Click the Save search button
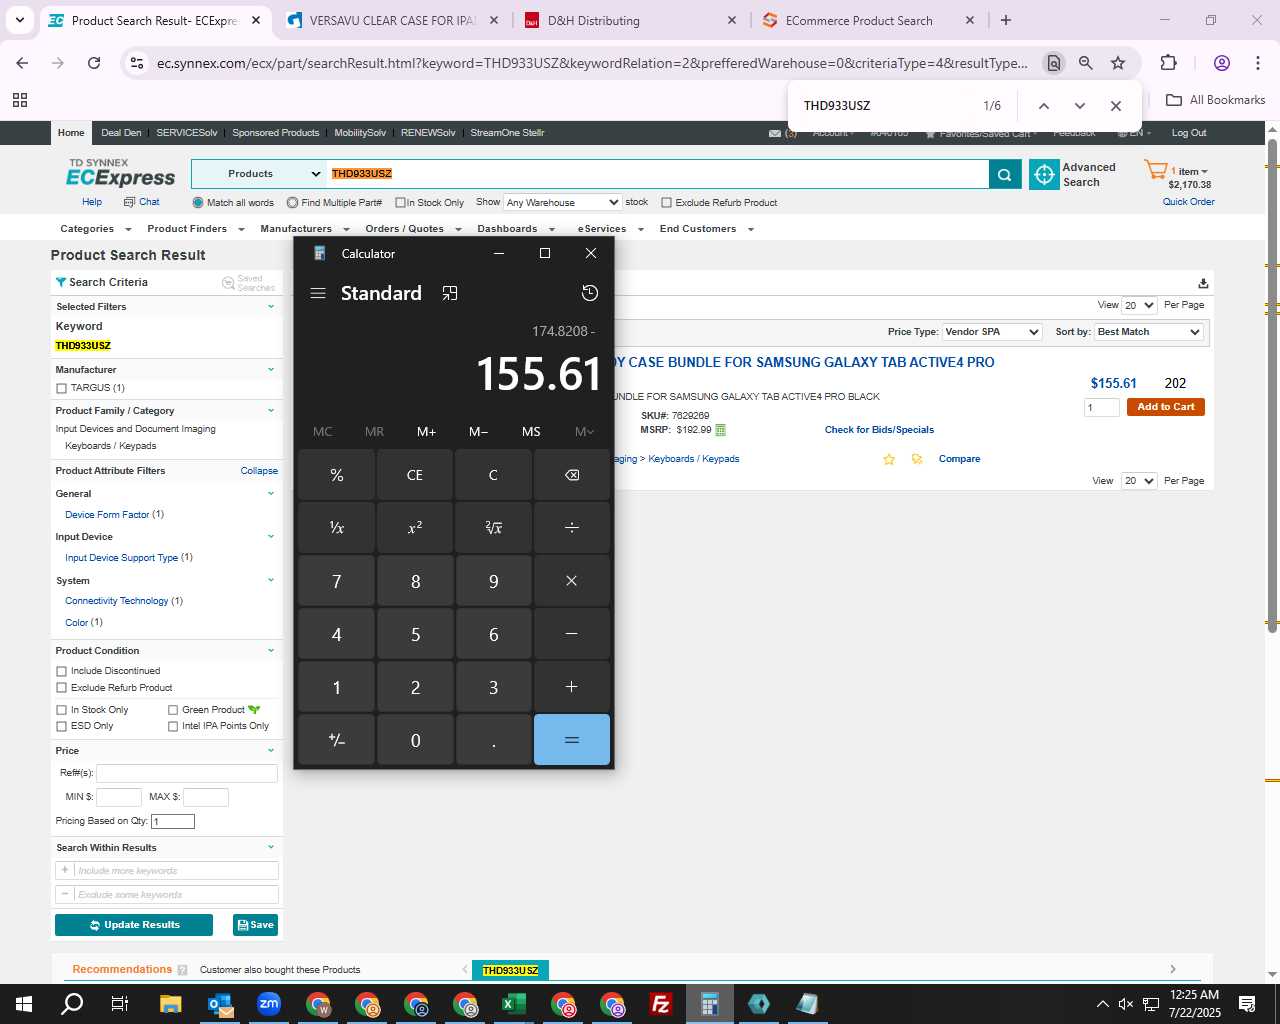Screen dimensions: 1280x1024 tap(255, 925)
